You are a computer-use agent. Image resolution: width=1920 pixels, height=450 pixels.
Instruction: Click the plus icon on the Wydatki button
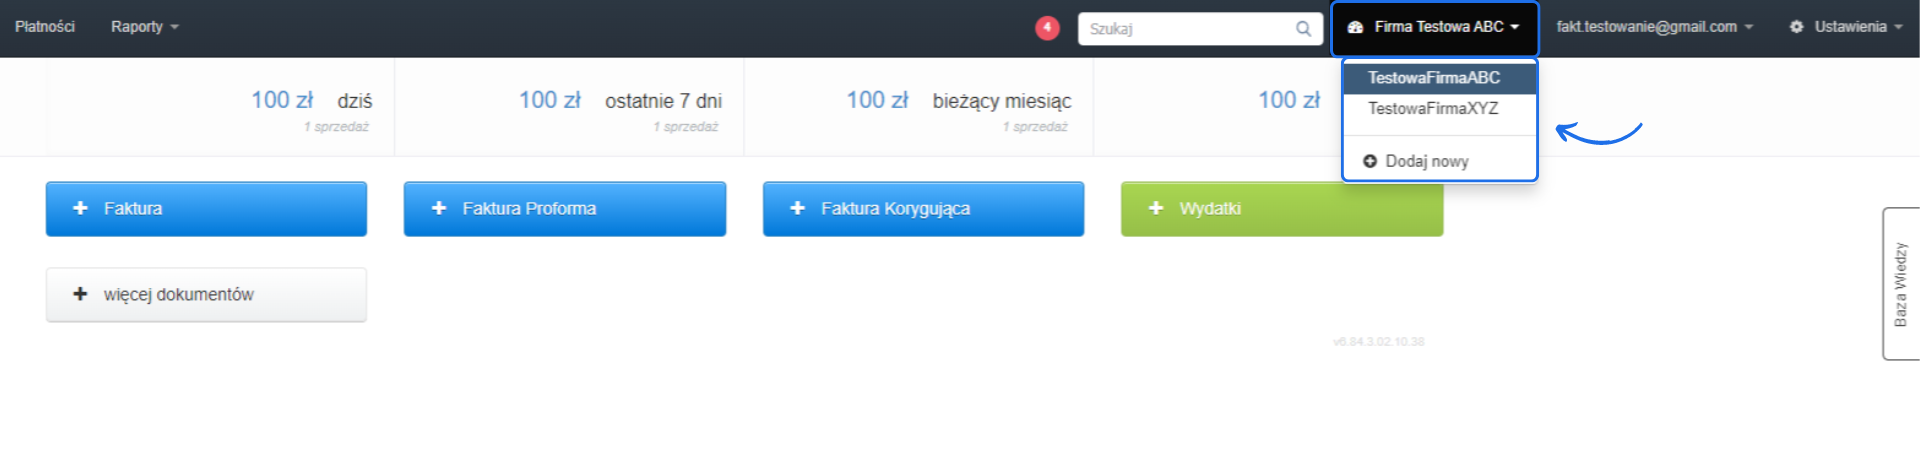[1156, 208]
